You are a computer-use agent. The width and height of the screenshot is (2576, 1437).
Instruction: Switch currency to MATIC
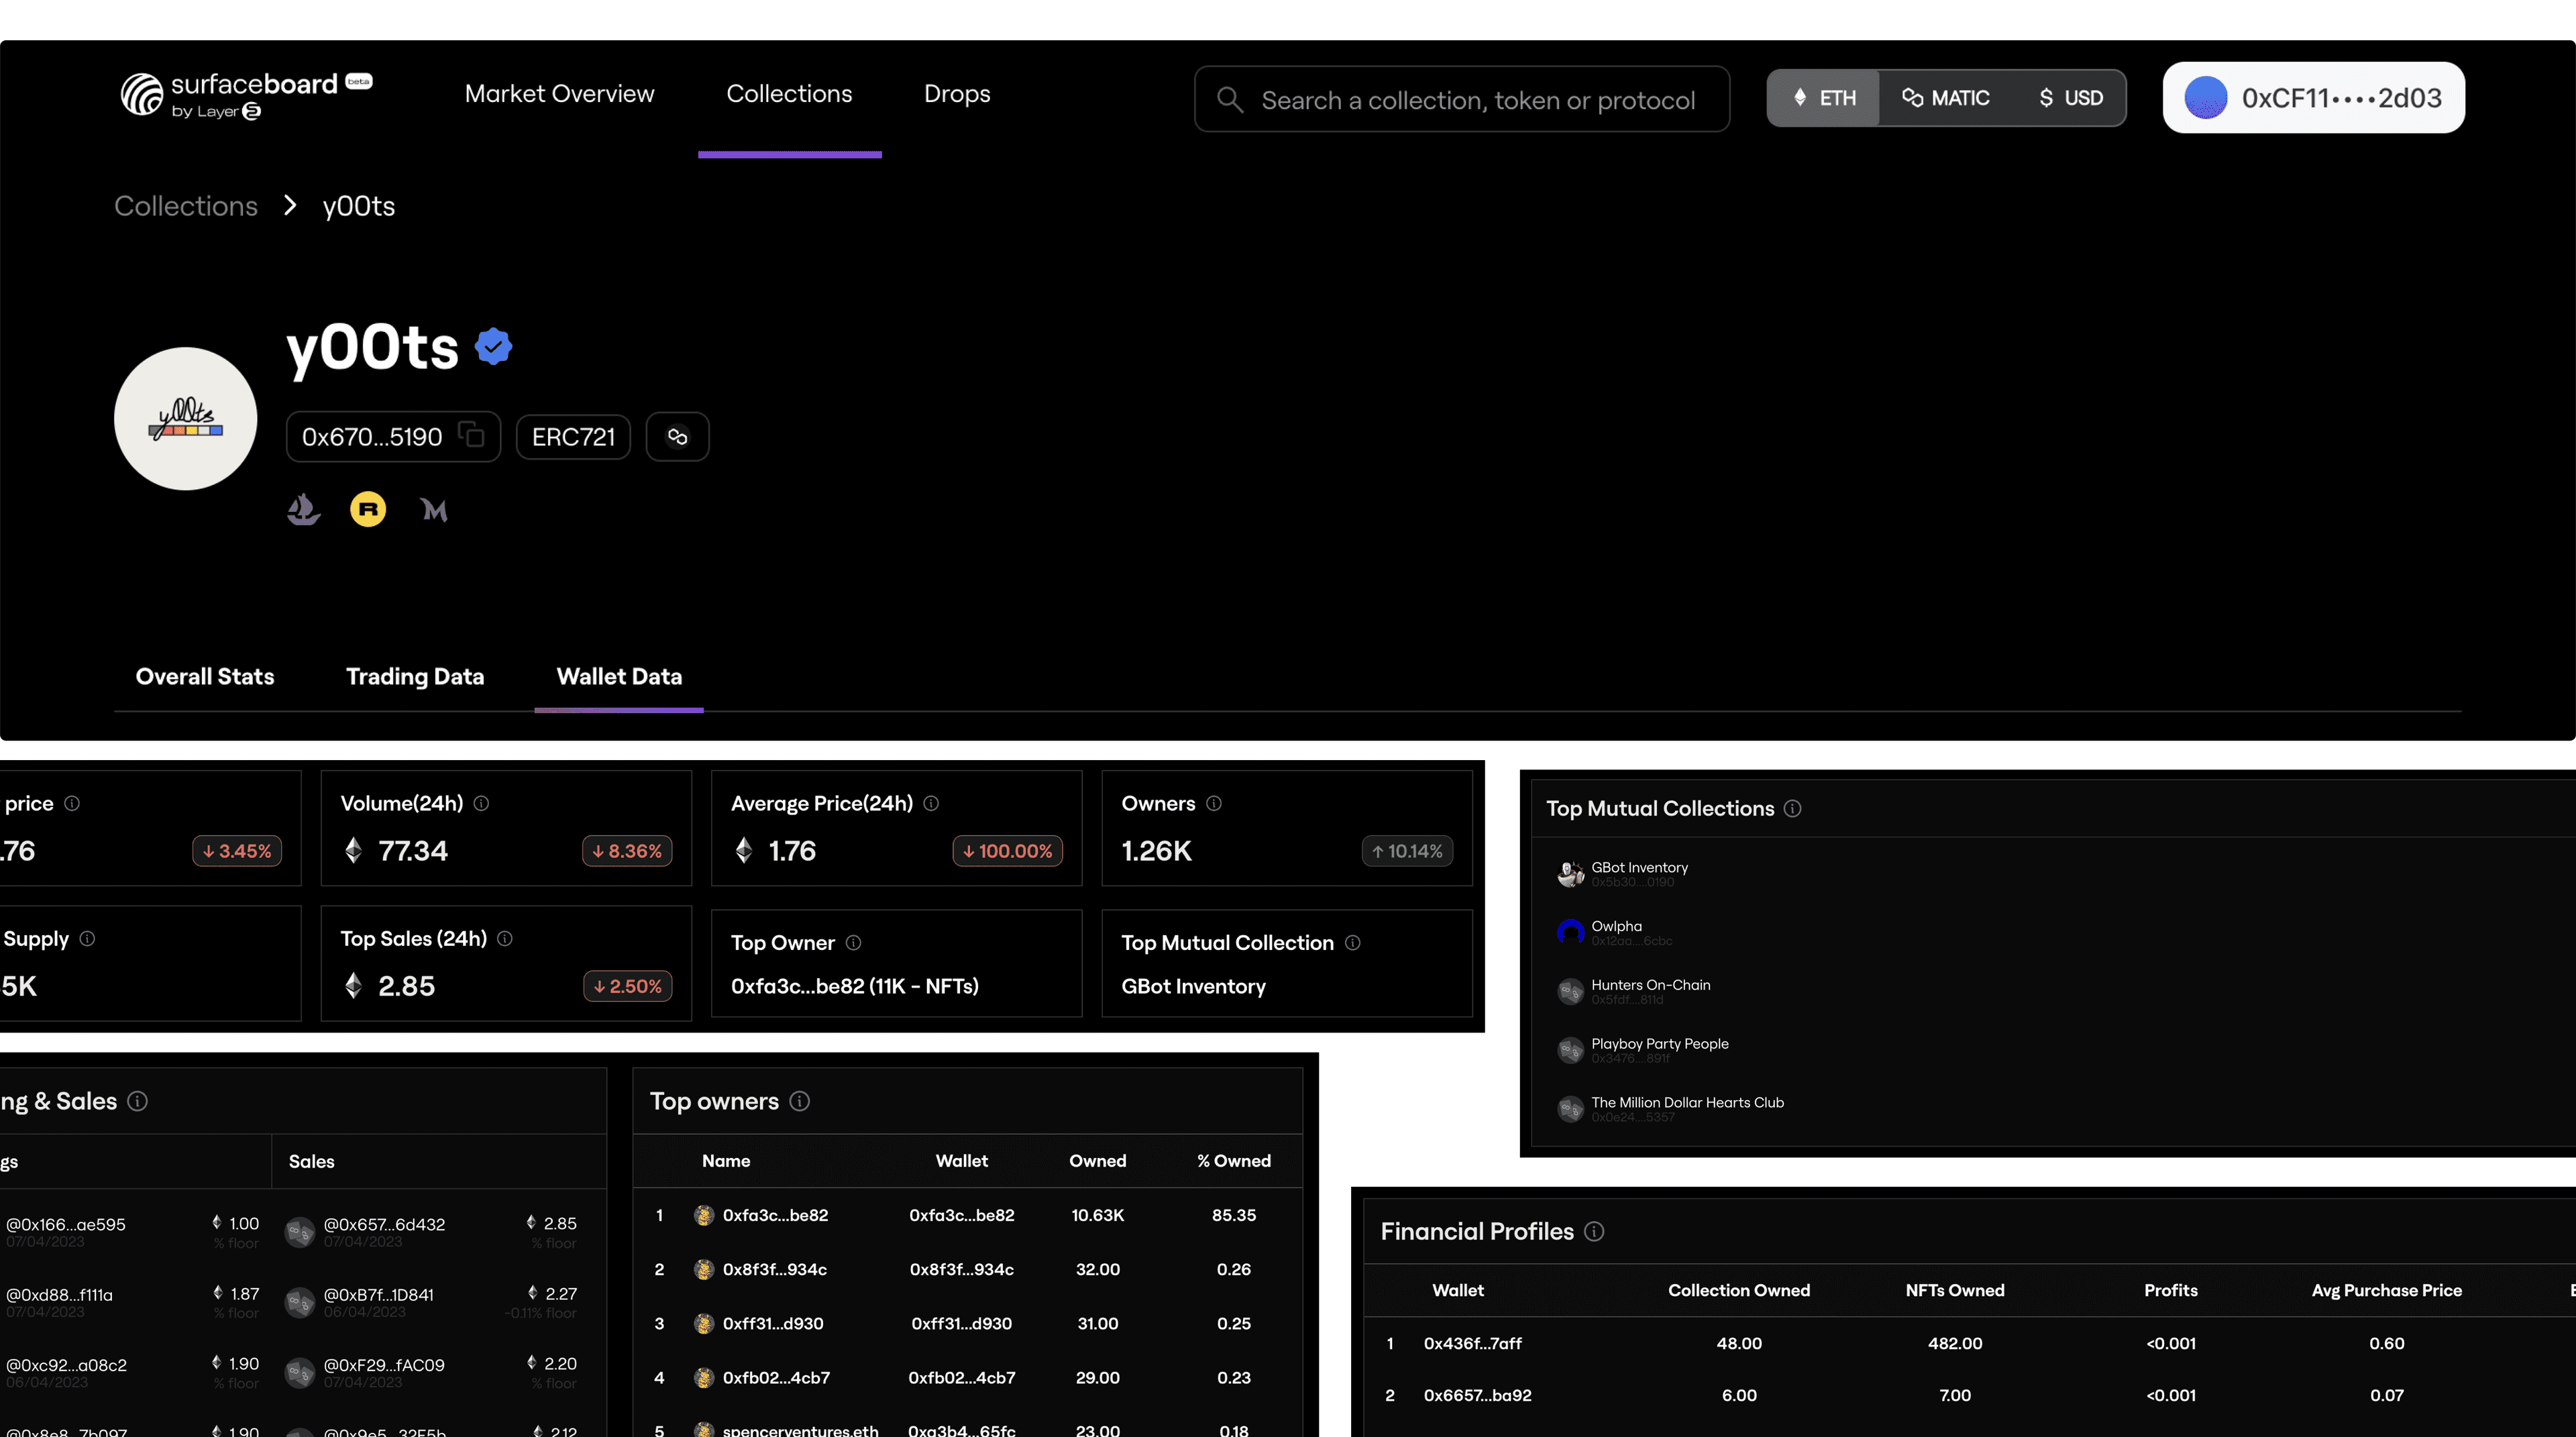point(1946,98)
